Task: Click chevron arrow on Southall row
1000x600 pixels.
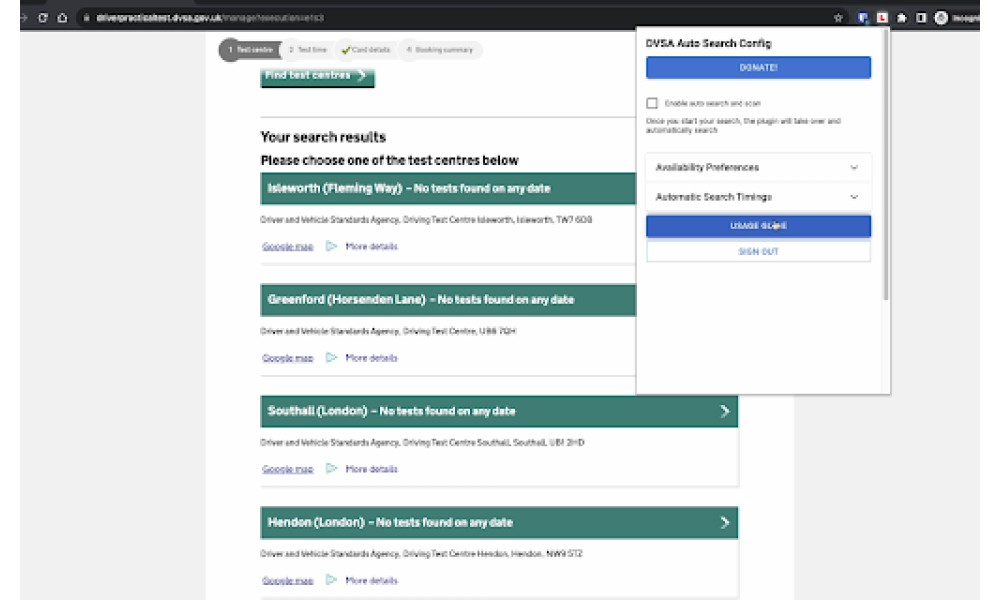Action: (724, 412)
